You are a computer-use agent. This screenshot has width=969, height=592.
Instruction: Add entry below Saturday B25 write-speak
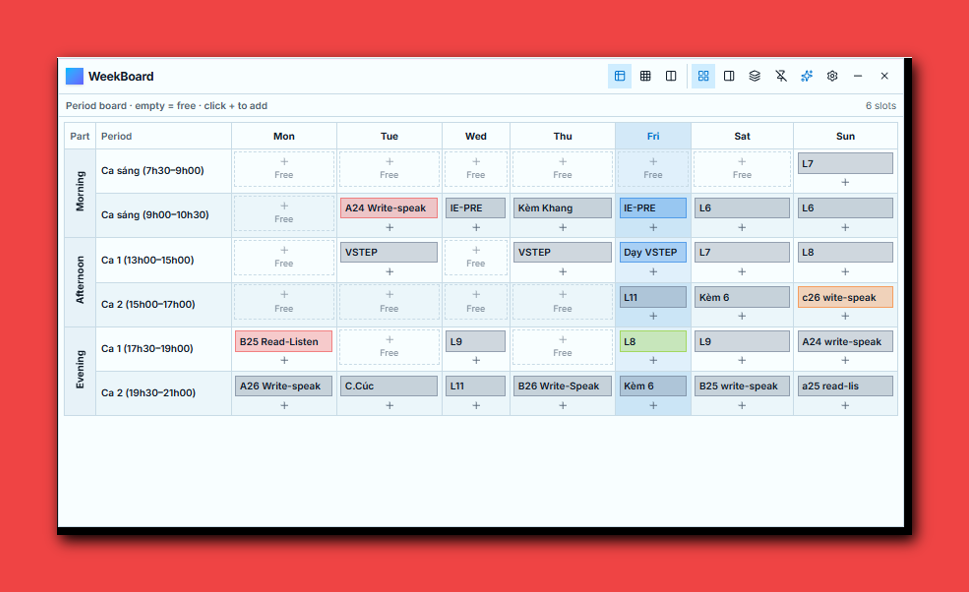(x=742, y=405)
